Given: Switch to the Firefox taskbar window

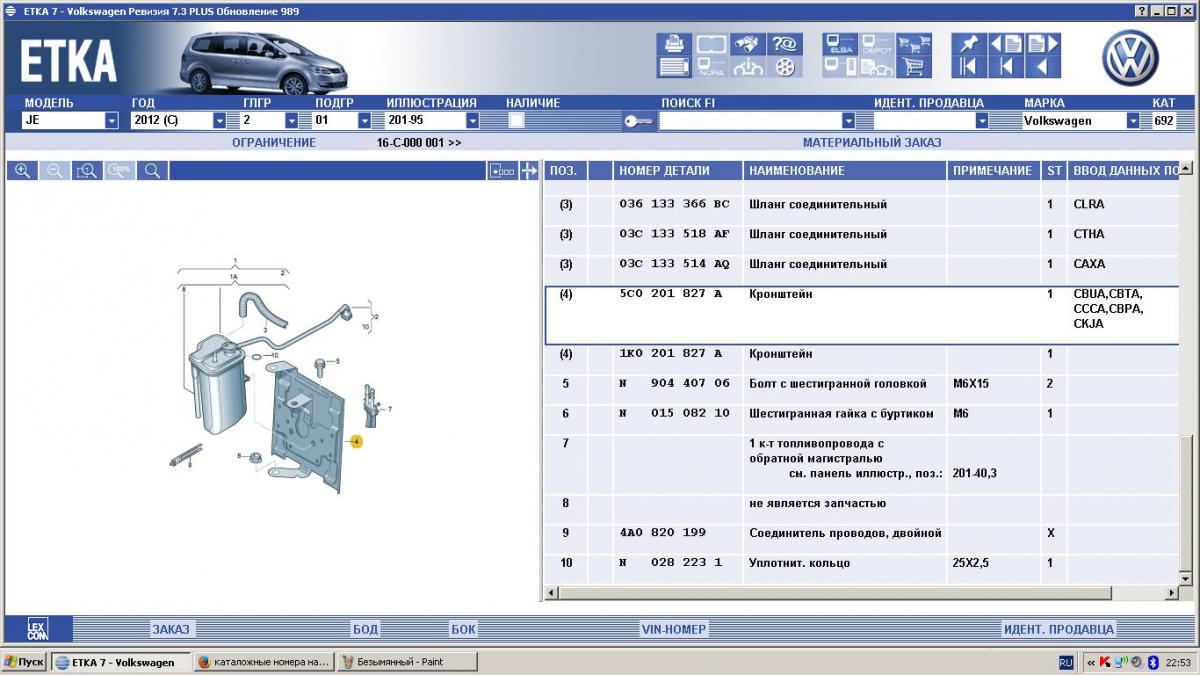Looking at the screenshot, I should pyautogui.click(x=264, y=662).
